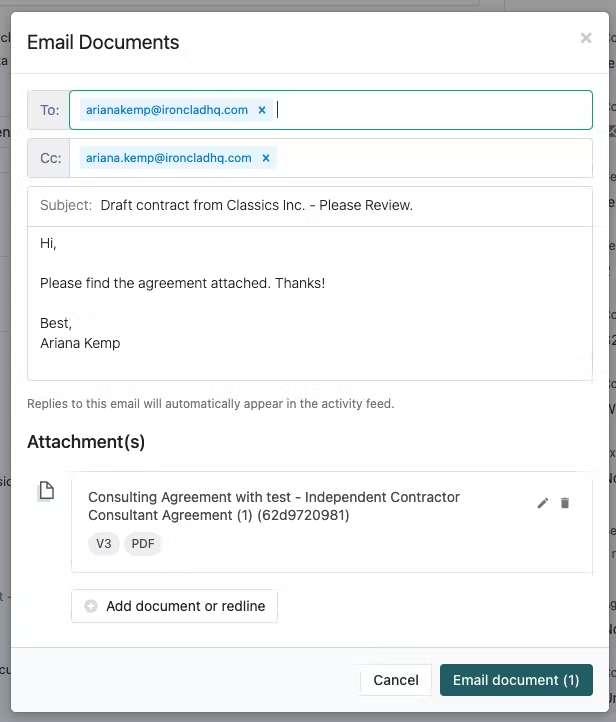Remove arianakemp@ironcladhq.com from the To field
The height and width of the screenshot is (722, 616).
click(x=262, y=110)
